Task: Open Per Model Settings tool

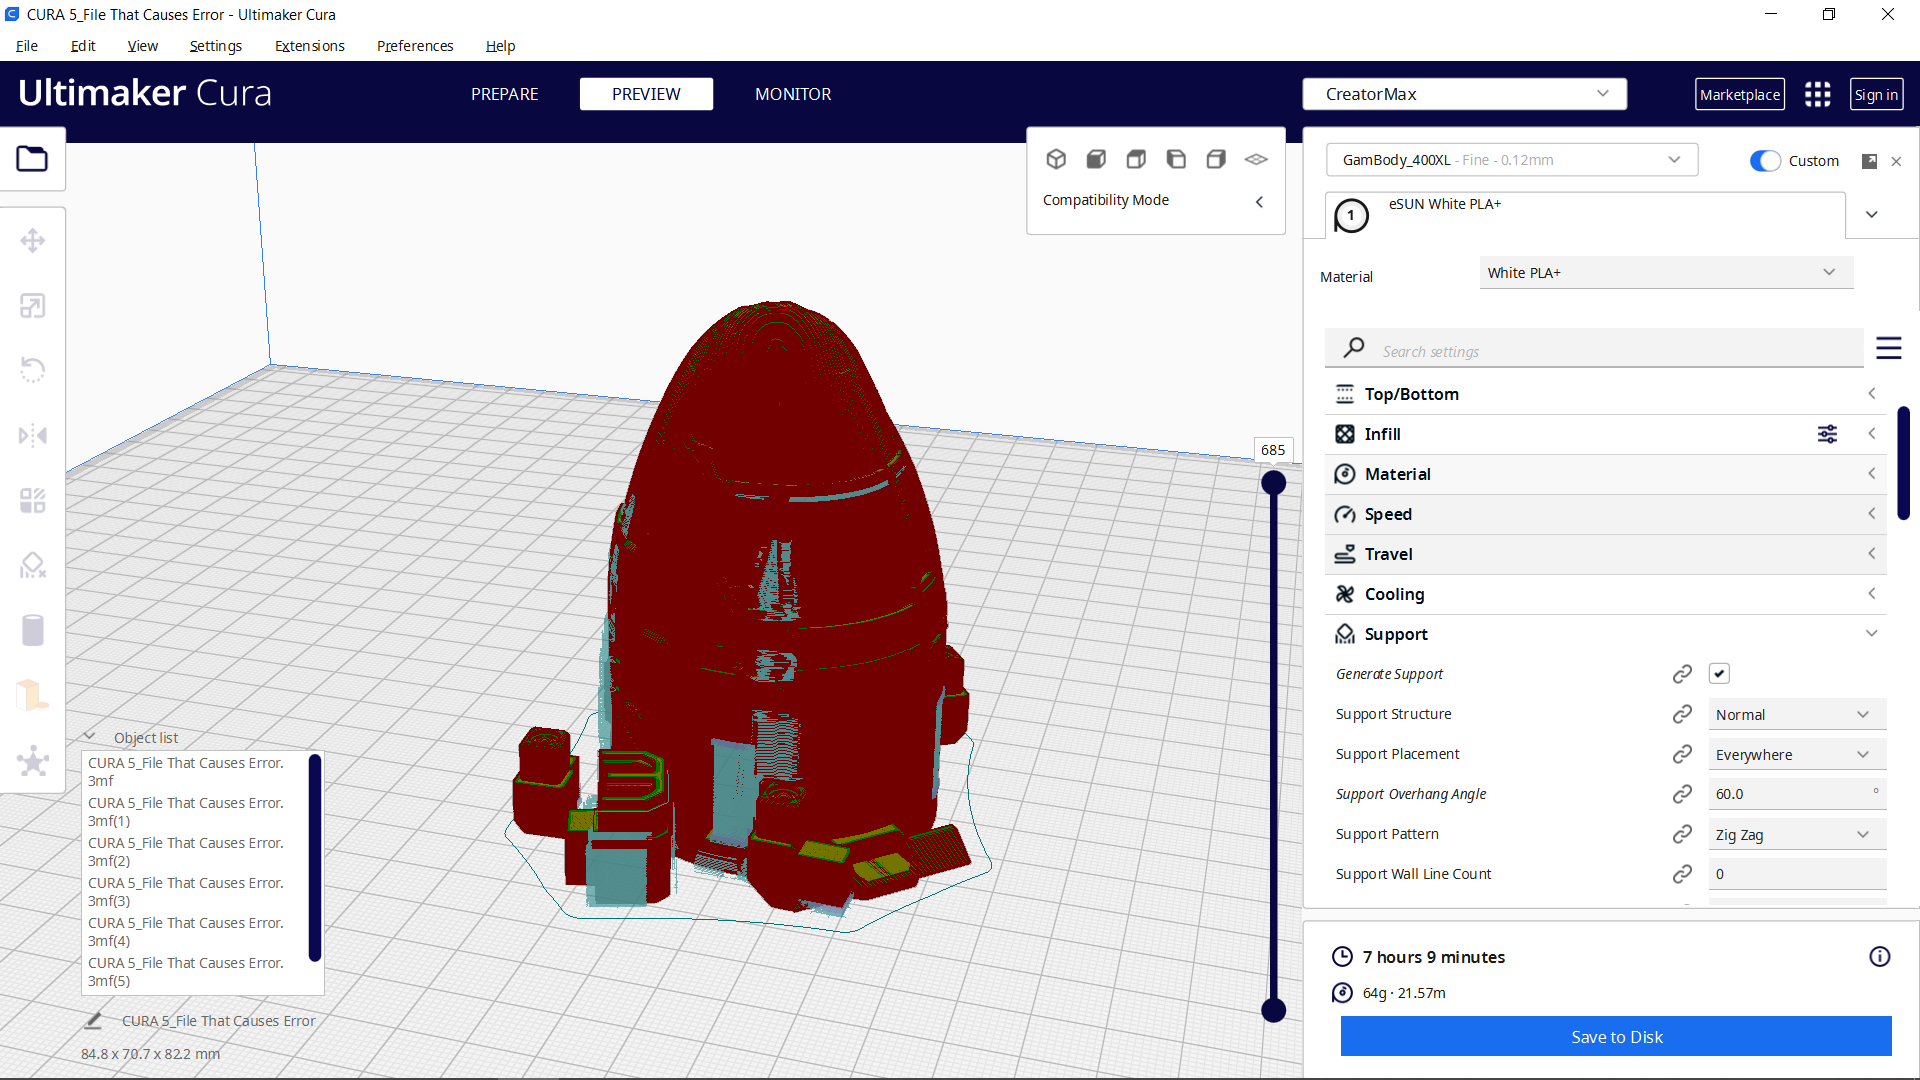Action: click(32, 500)
